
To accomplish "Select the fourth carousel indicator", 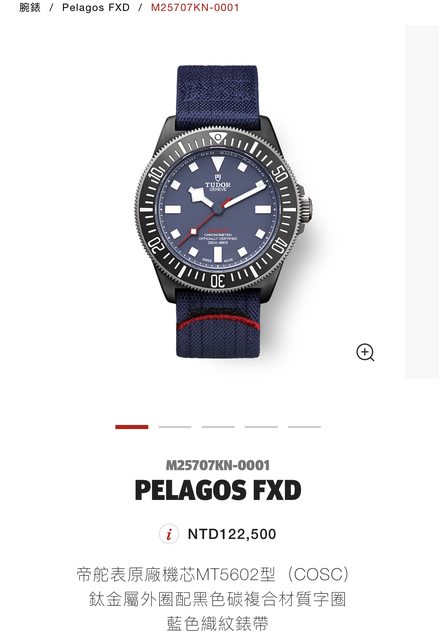I will click(262, 427).
